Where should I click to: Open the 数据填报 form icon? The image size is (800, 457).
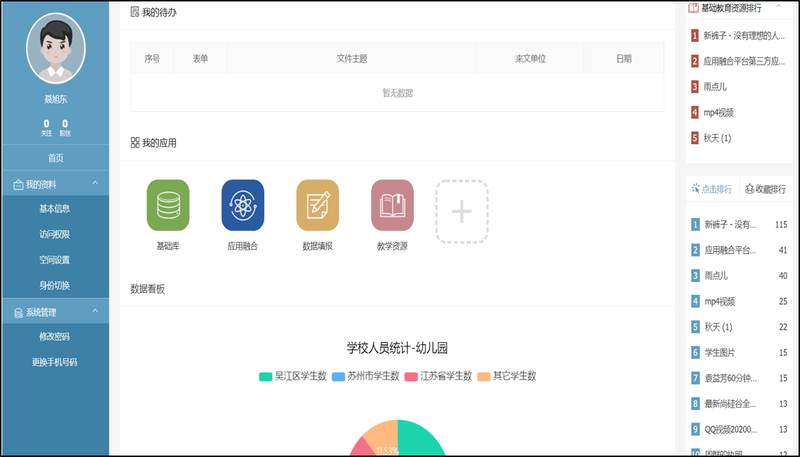pyautogui.click(x=317, y=205)
